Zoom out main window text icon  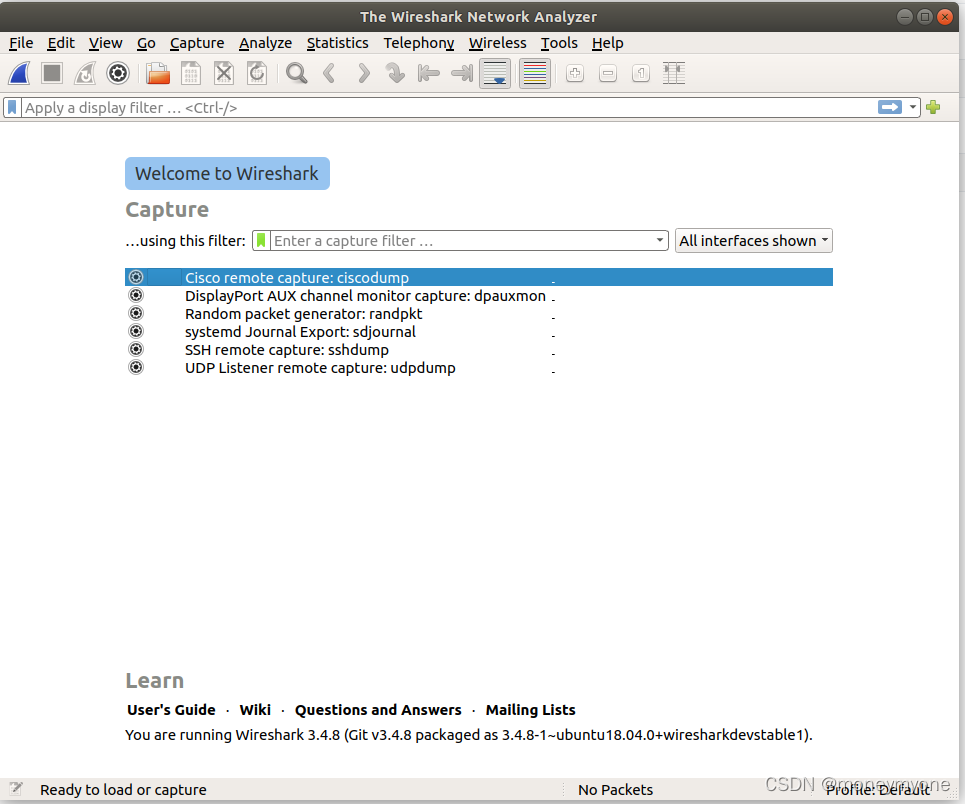[x=608, y=73]
